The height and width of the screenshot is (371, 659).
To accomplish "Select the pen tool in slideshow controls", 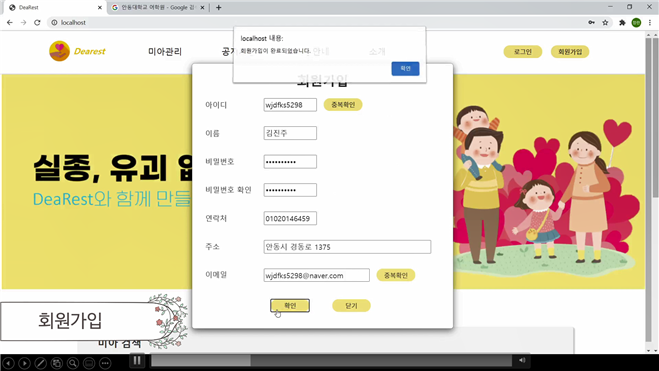I will coord(40,363).
